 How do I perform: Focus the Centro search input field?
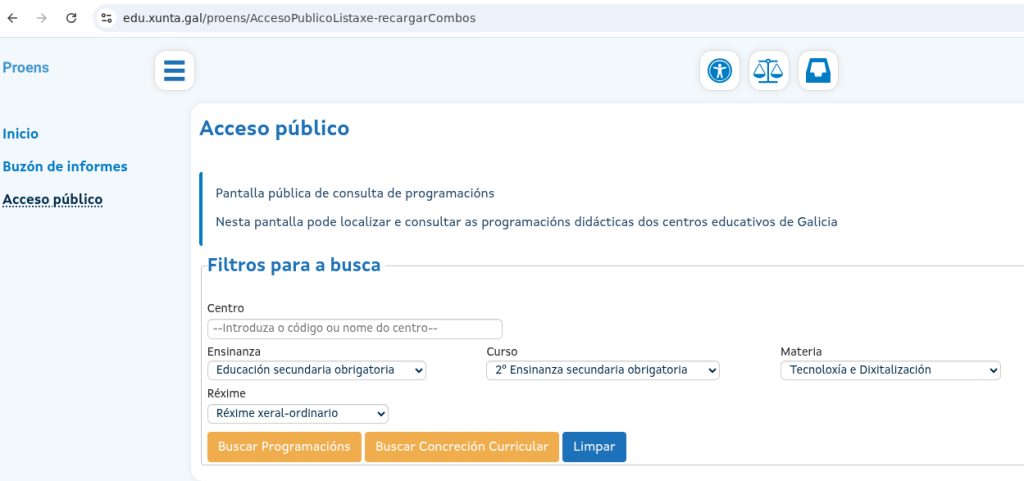(x=354, y=328)
